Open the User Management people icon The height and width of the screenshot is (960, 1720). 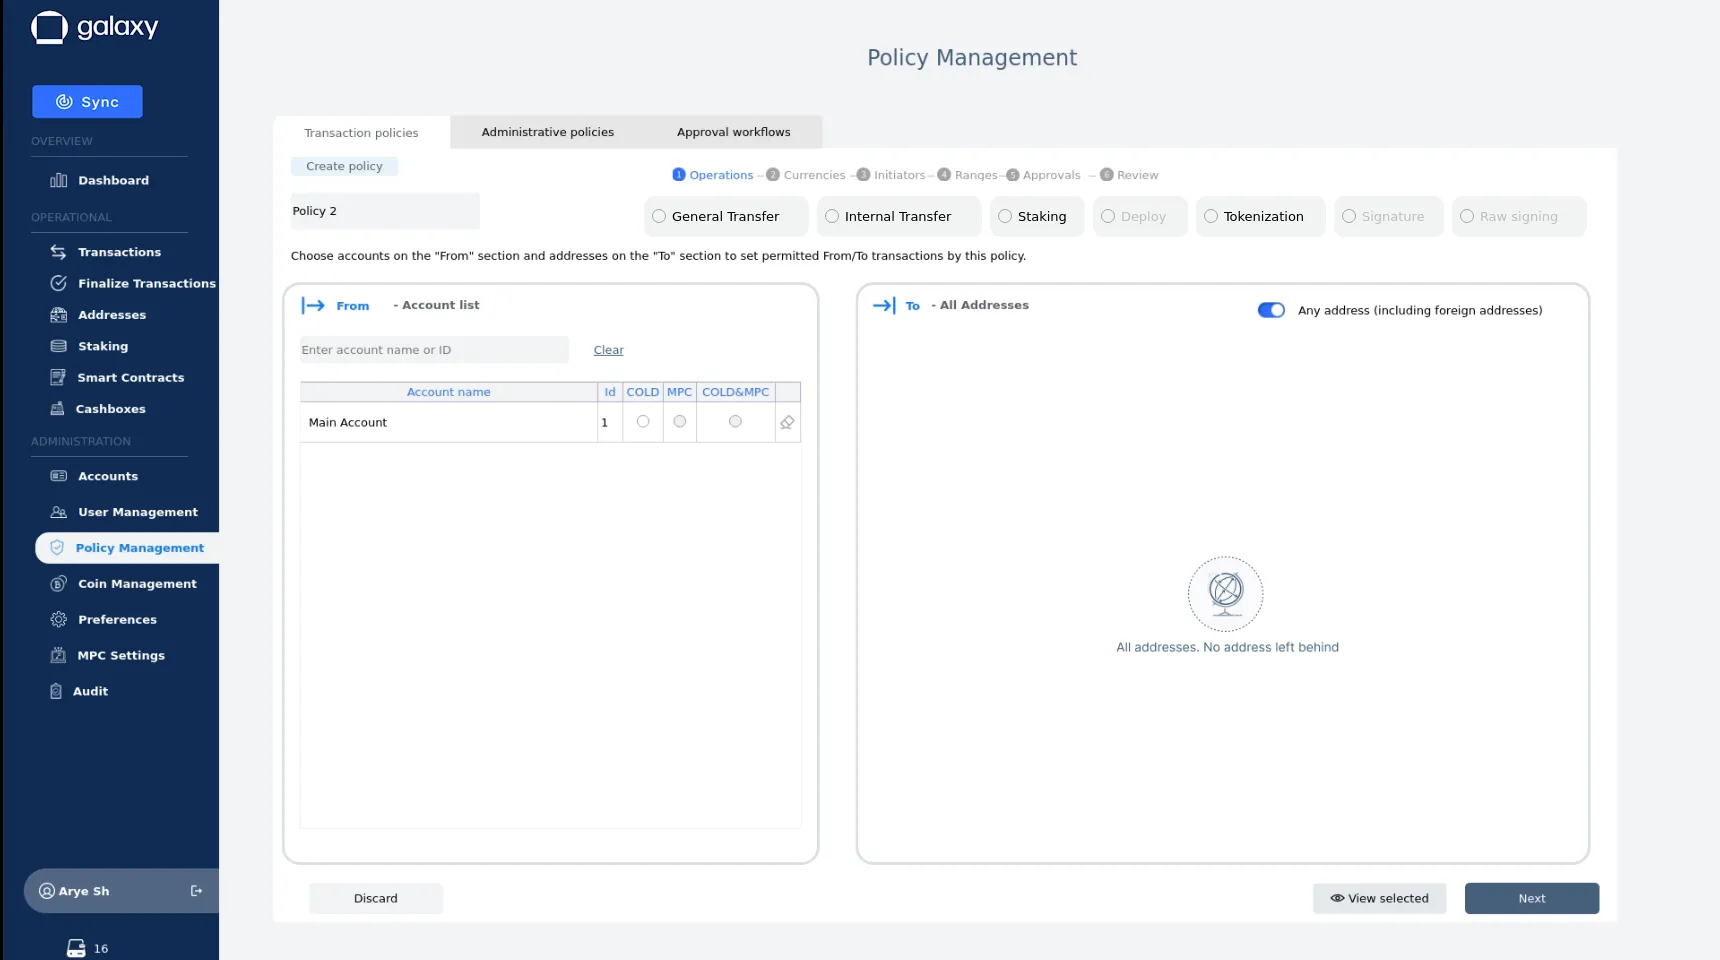(x=59, y=512)
